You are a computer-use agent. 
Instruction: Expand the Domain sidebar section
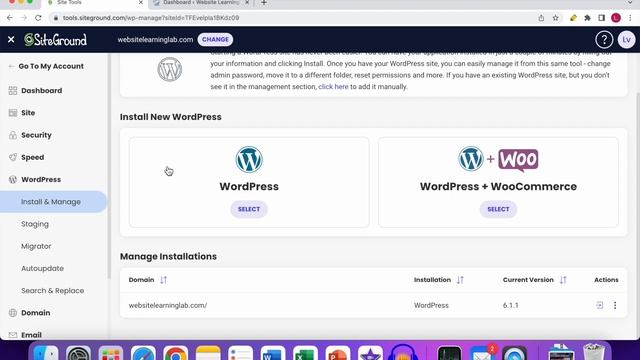(36, 313)
